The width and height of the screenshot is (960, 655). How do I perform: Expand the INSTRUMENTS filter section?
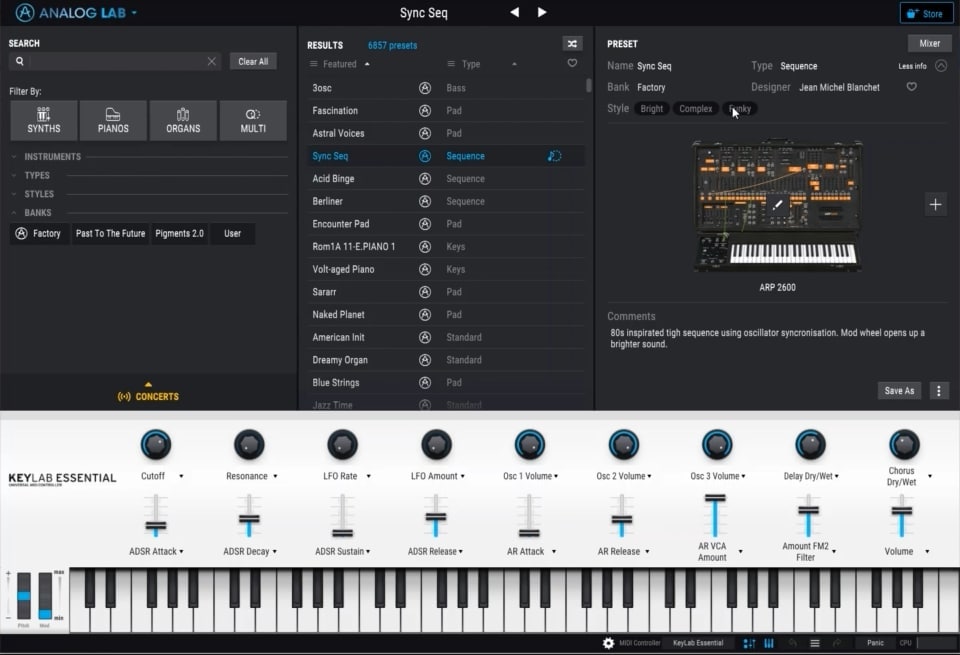pos(52,157)
